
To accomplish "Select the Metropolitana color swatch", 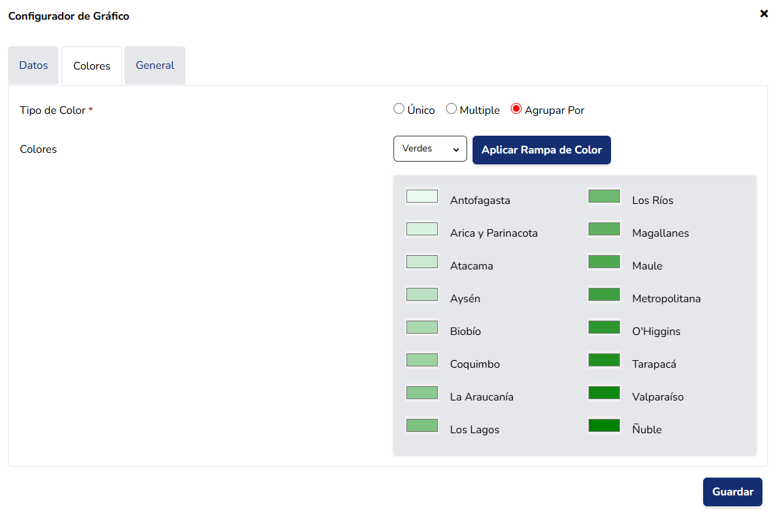I will [x=604, y=295].
